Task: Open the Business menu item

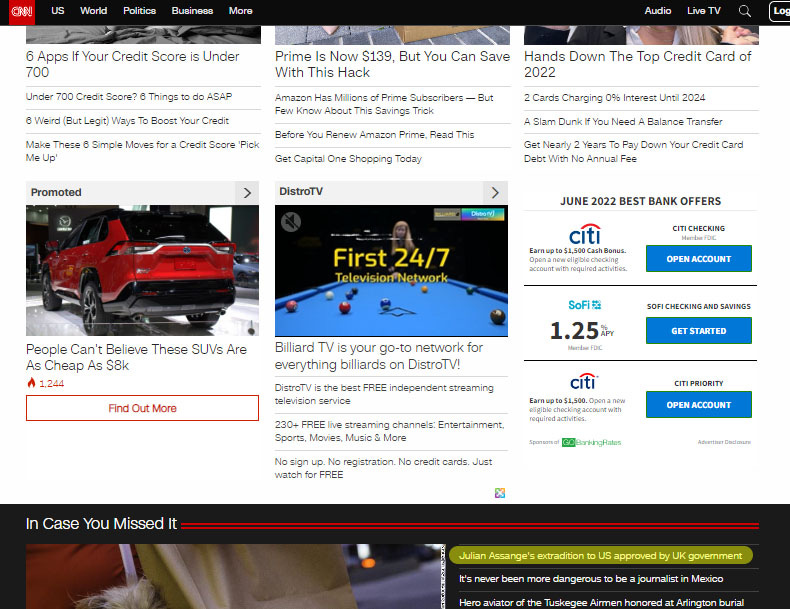Action: pos(192,11)
